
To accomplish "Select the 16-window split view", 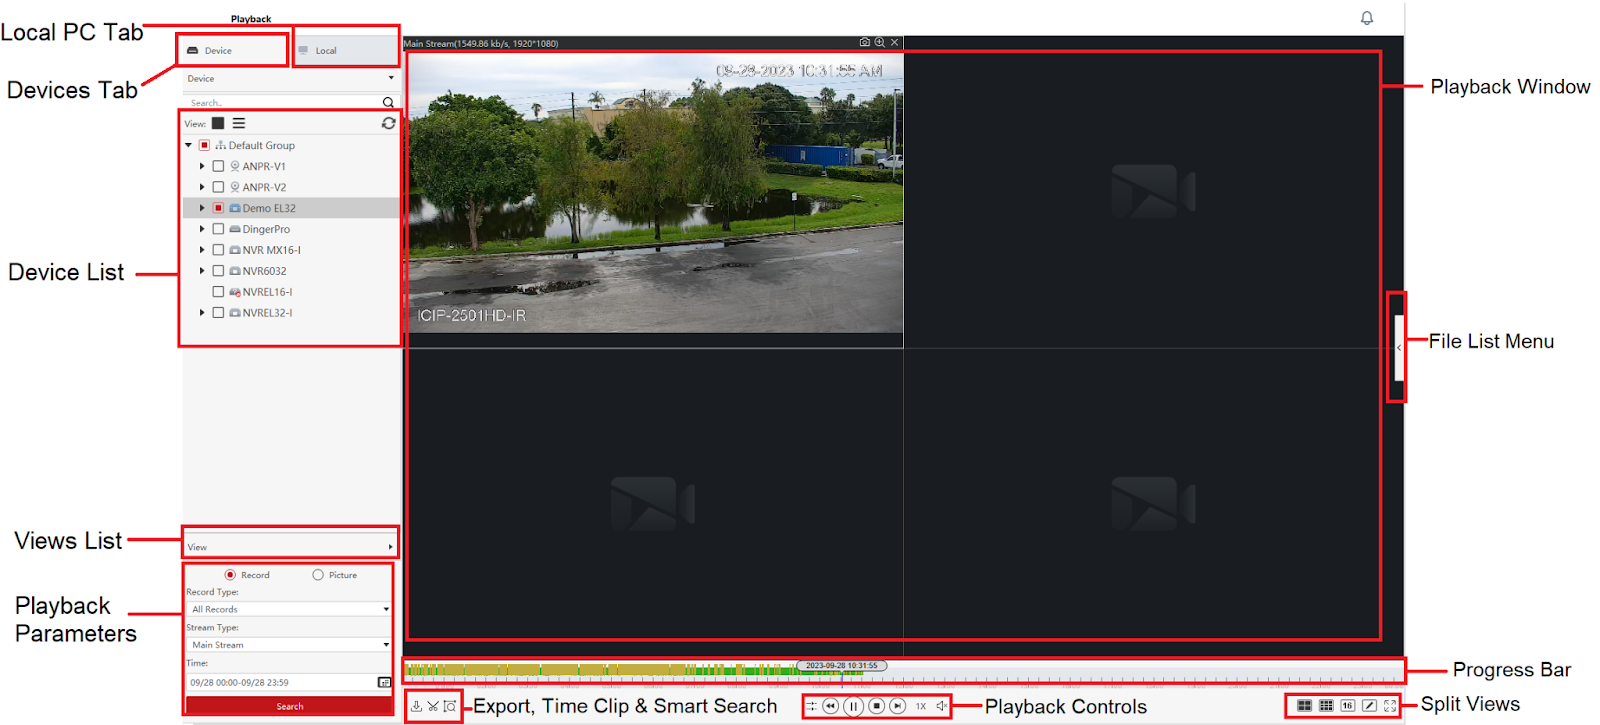I will coord(1348,706).
